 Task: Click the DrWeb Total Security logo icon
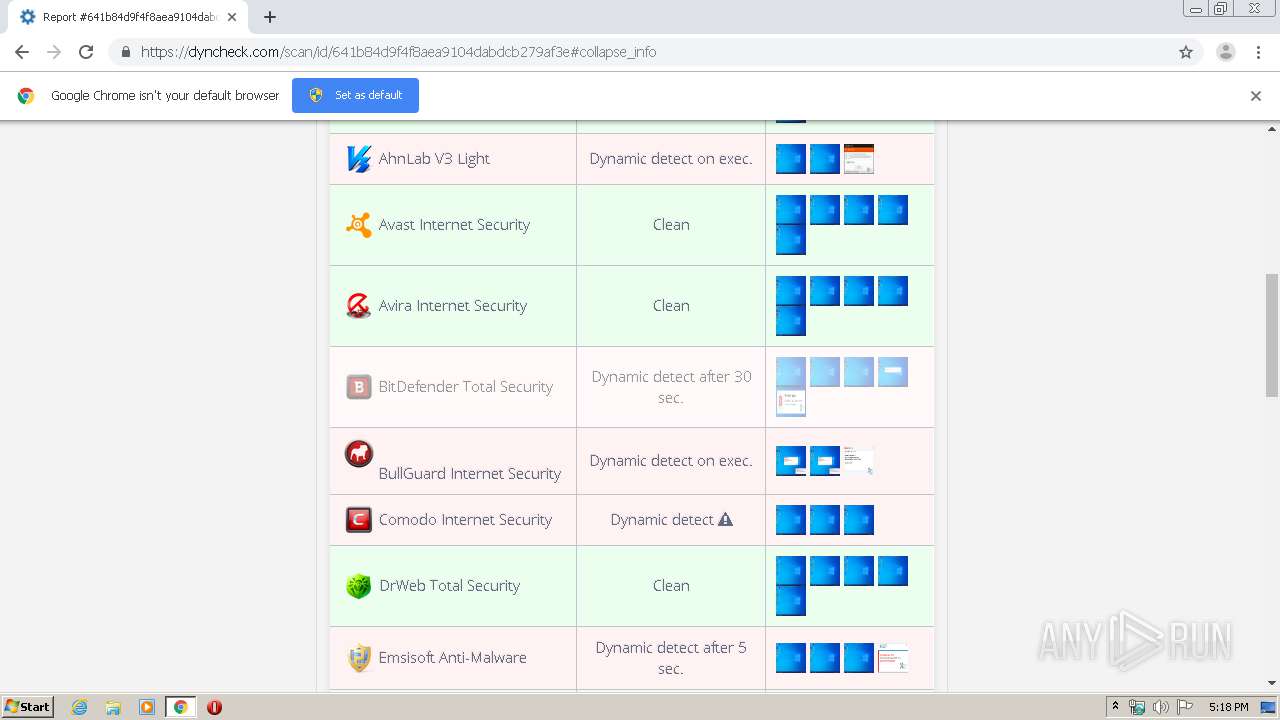(358, 586)
